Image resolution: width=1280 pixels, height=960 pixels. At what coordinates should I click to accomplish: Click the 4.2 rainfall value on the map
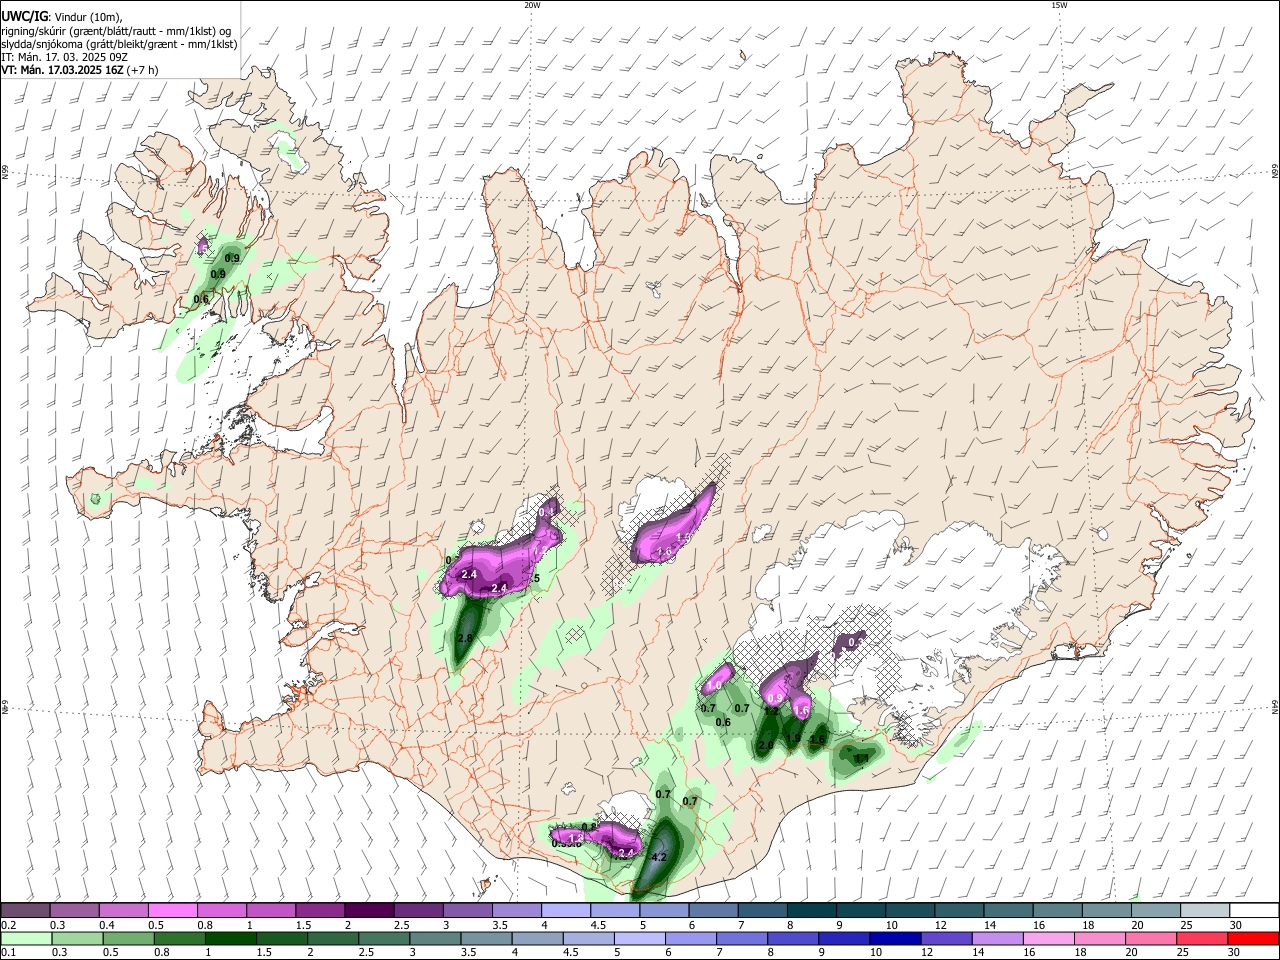(659, 858)
